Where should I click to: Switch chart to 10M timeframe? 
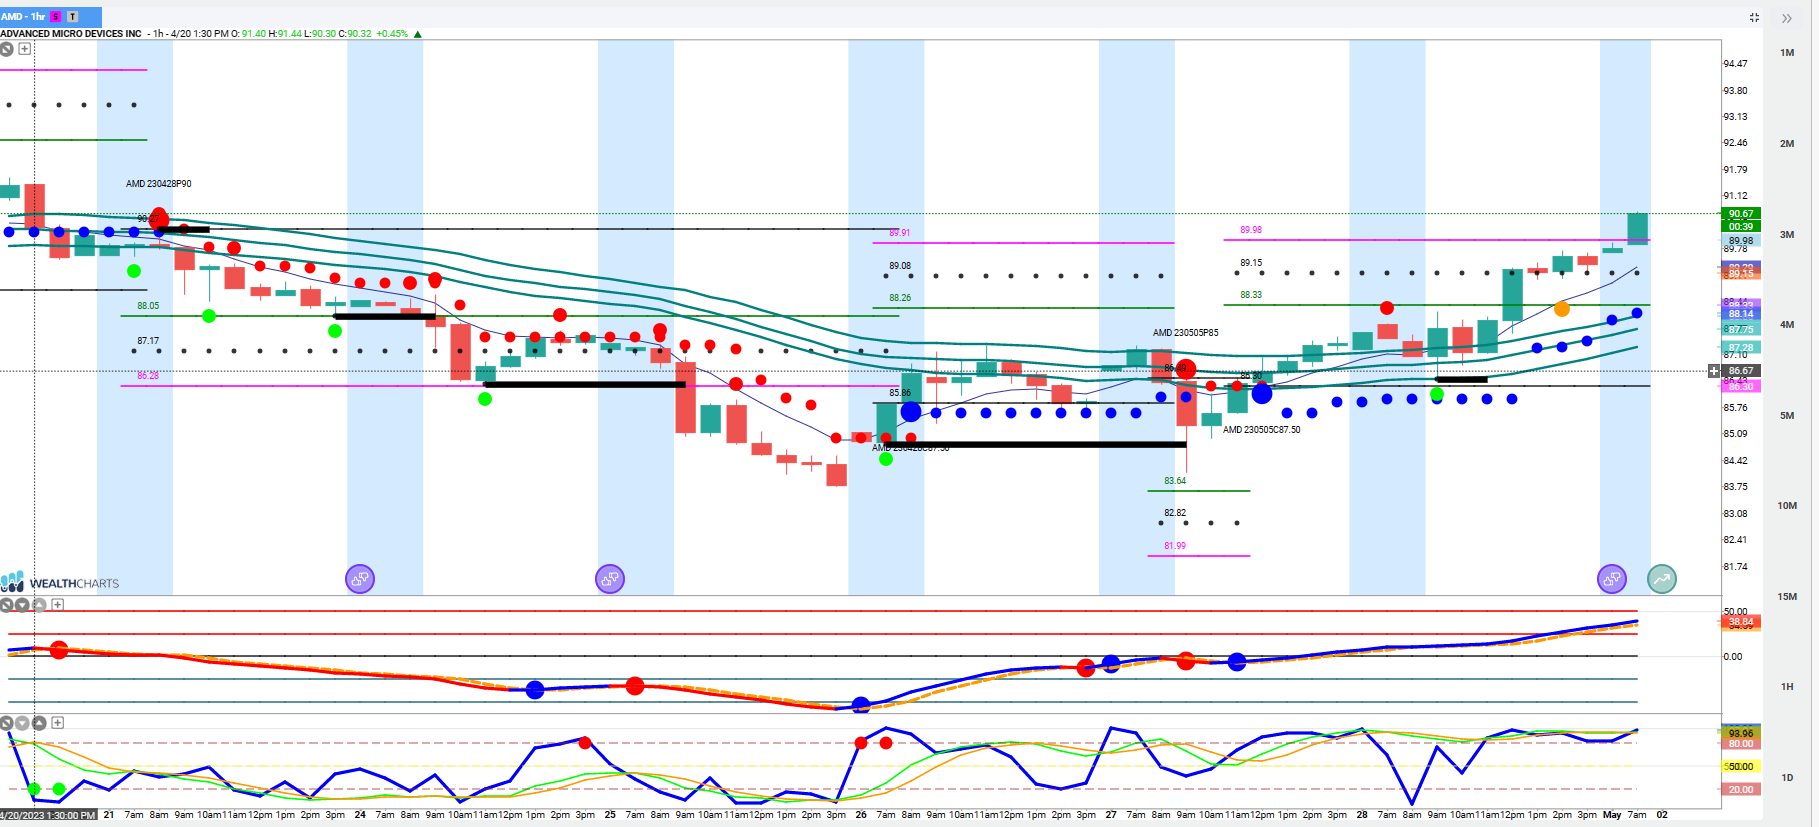coord(1787,505)
